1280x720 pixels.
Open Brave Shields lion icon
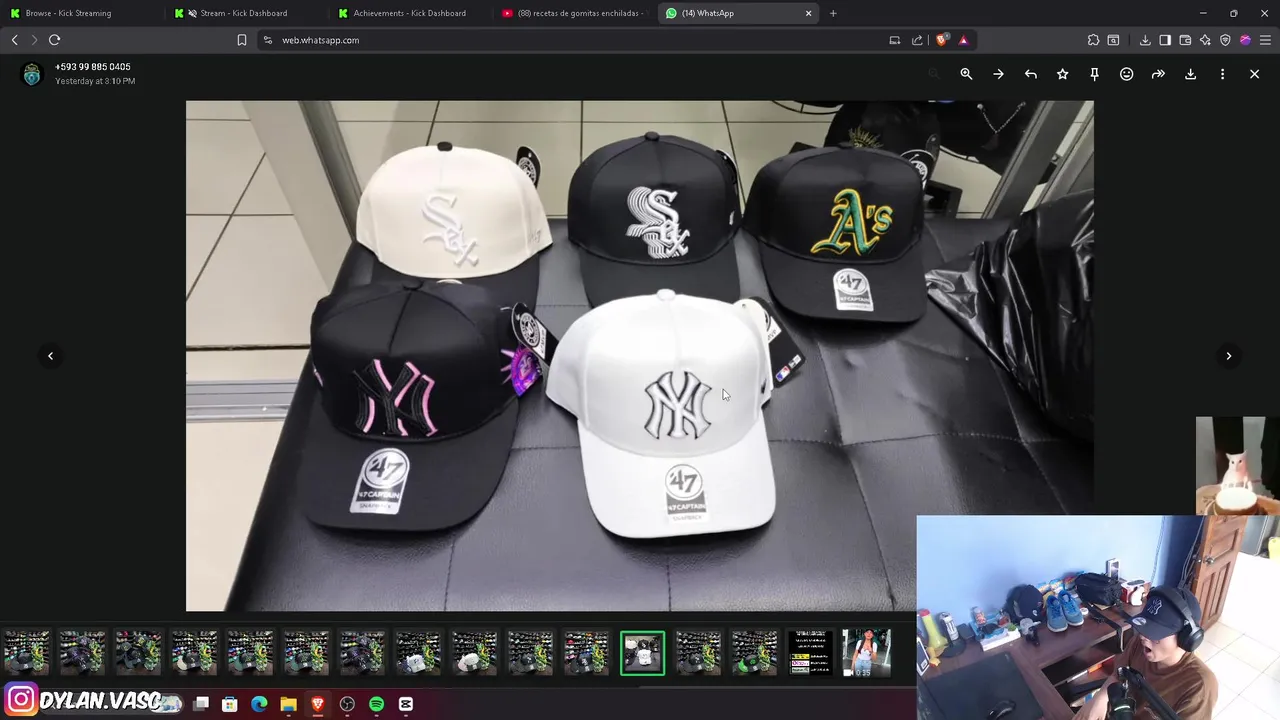point(942,40)
